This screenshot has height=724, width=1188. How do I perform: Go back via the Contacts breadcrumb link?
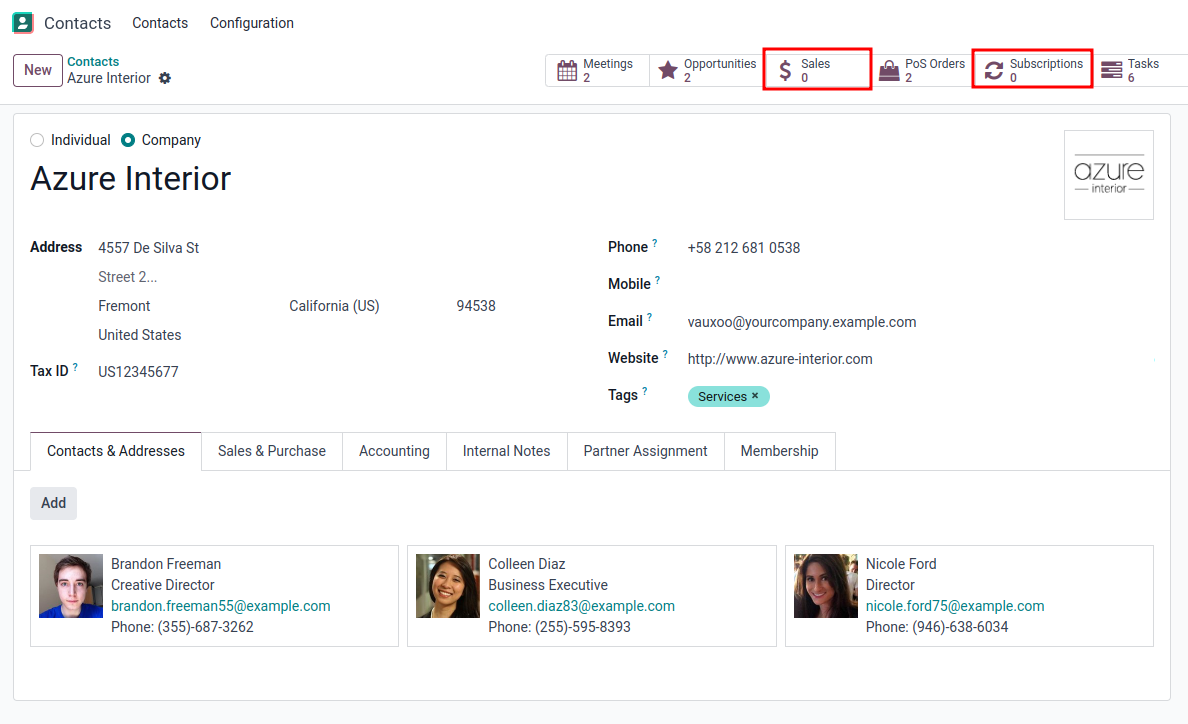pos(93,61)
